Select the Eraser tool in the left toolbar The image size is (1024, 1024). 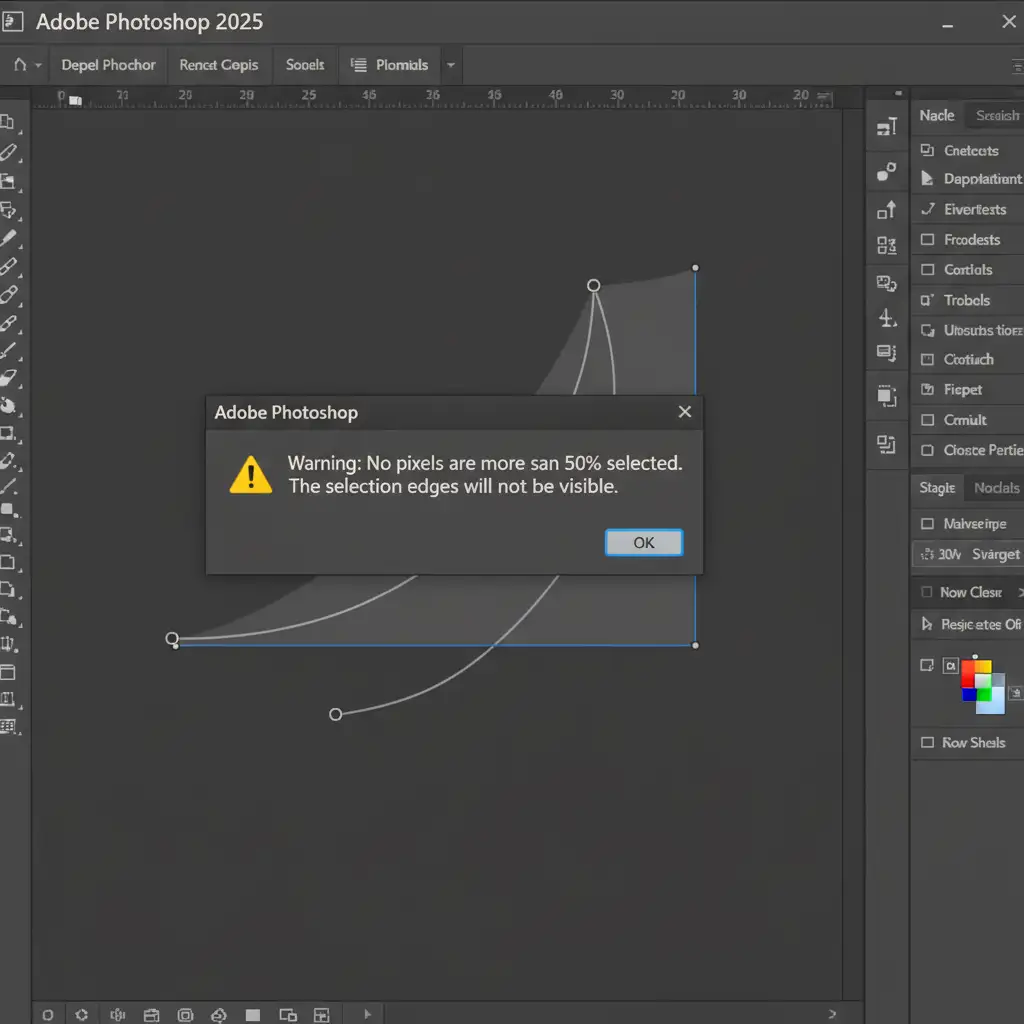tap(9, 378)
